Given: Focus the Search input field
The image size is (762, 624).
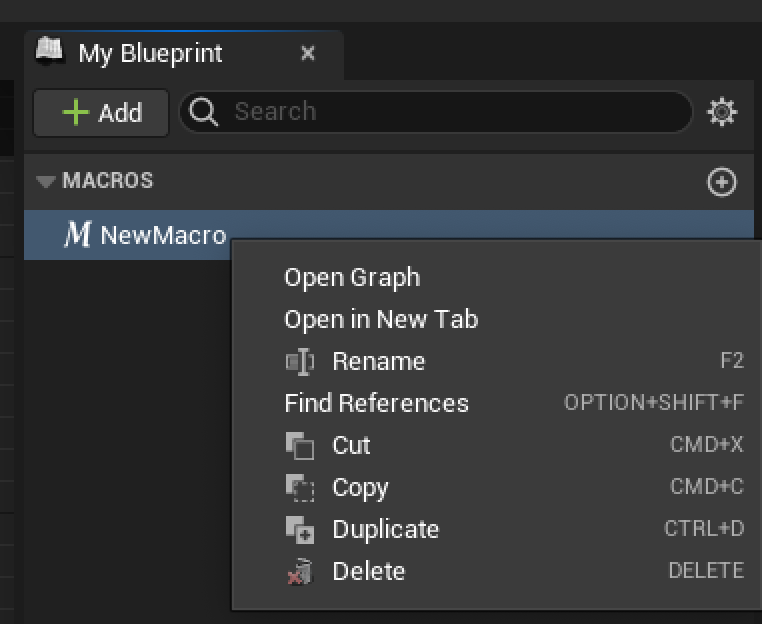Looking at the screenshot, I should pyautogui.click(x=450, y=112).
